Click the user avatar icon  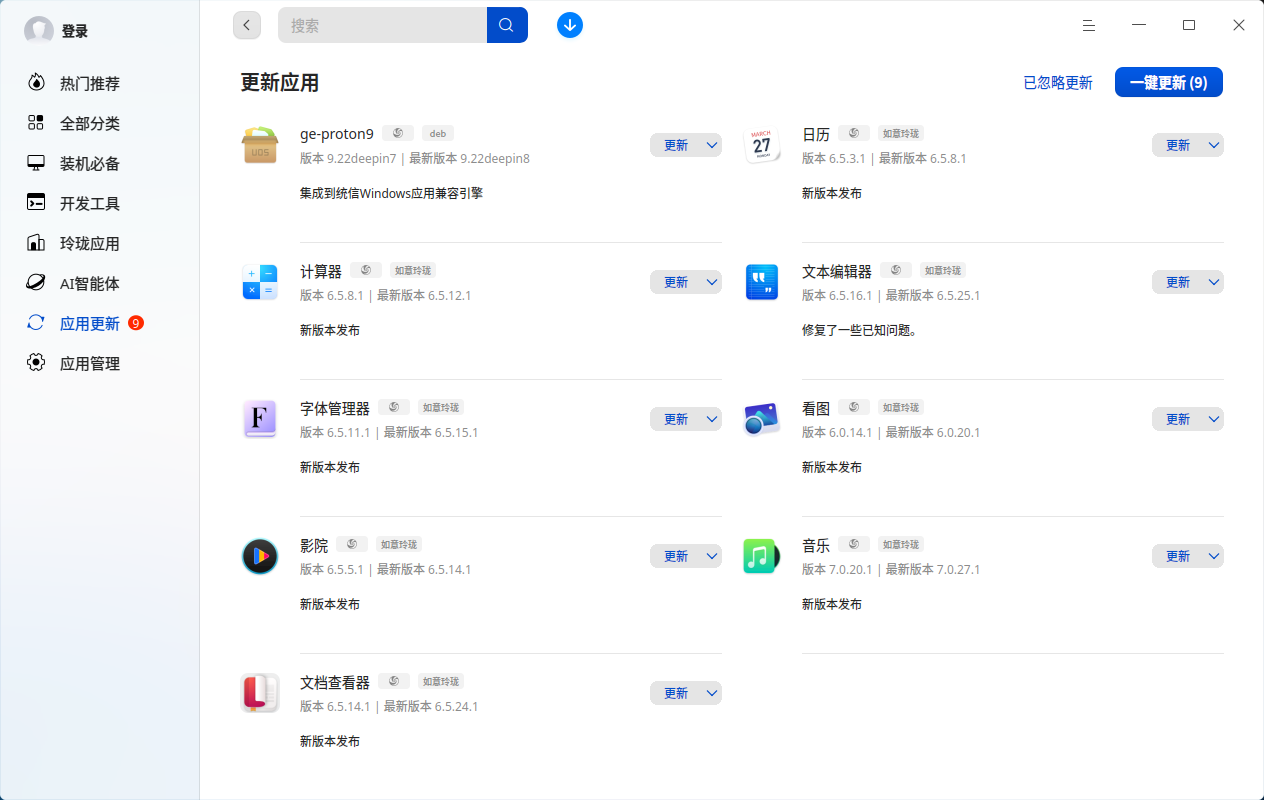pyautogui.click(x=39, y=31)
